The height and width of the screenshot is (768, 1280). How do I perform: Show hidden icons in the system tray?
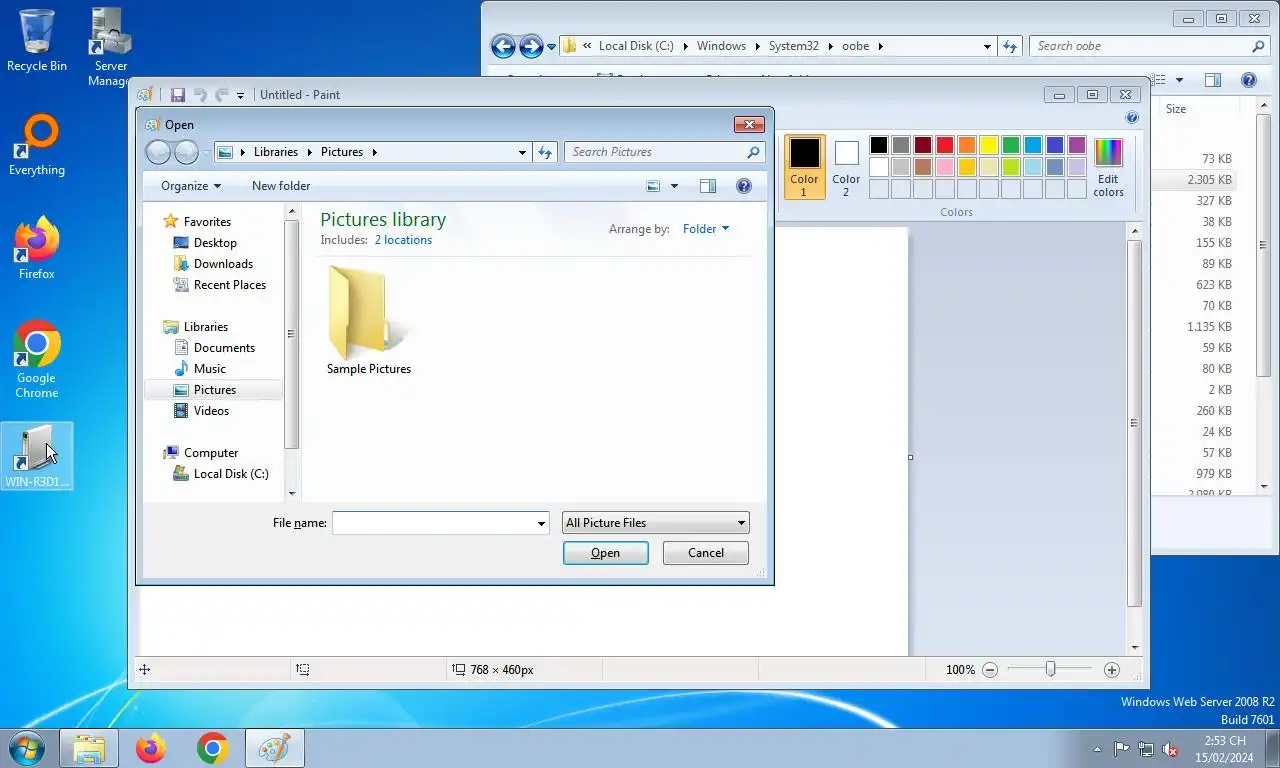coord(1098,749)
